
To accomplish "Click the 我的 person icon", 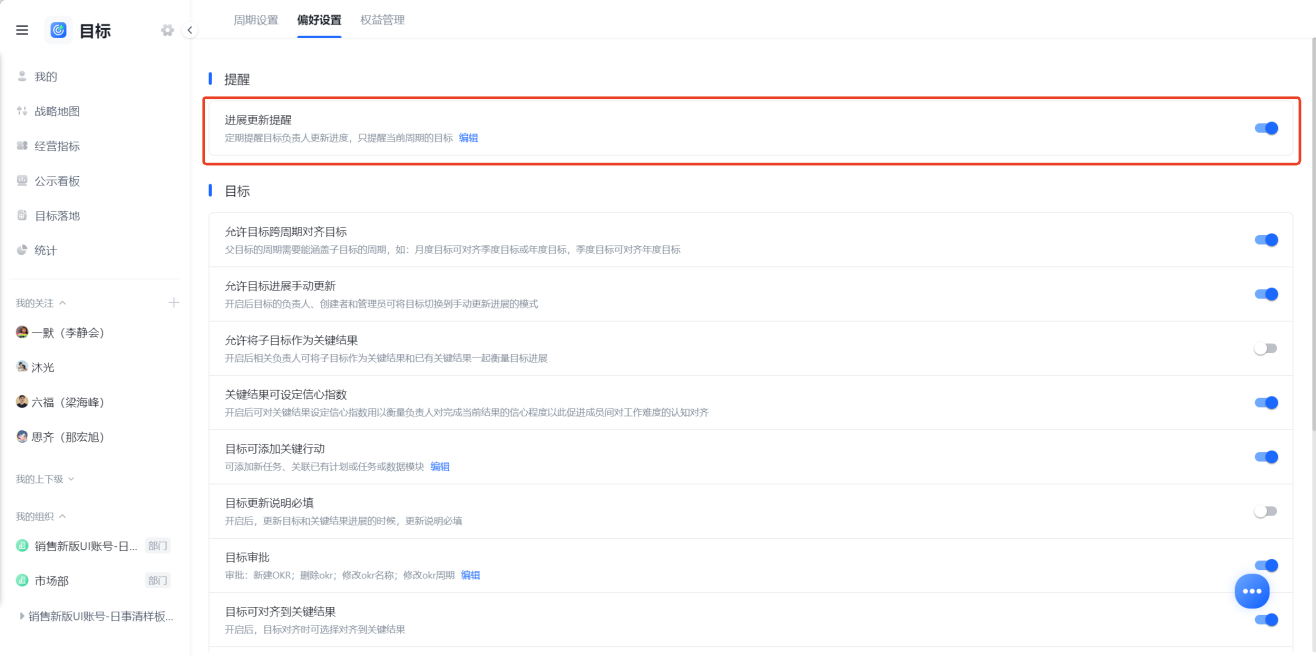I will [22, 76].
